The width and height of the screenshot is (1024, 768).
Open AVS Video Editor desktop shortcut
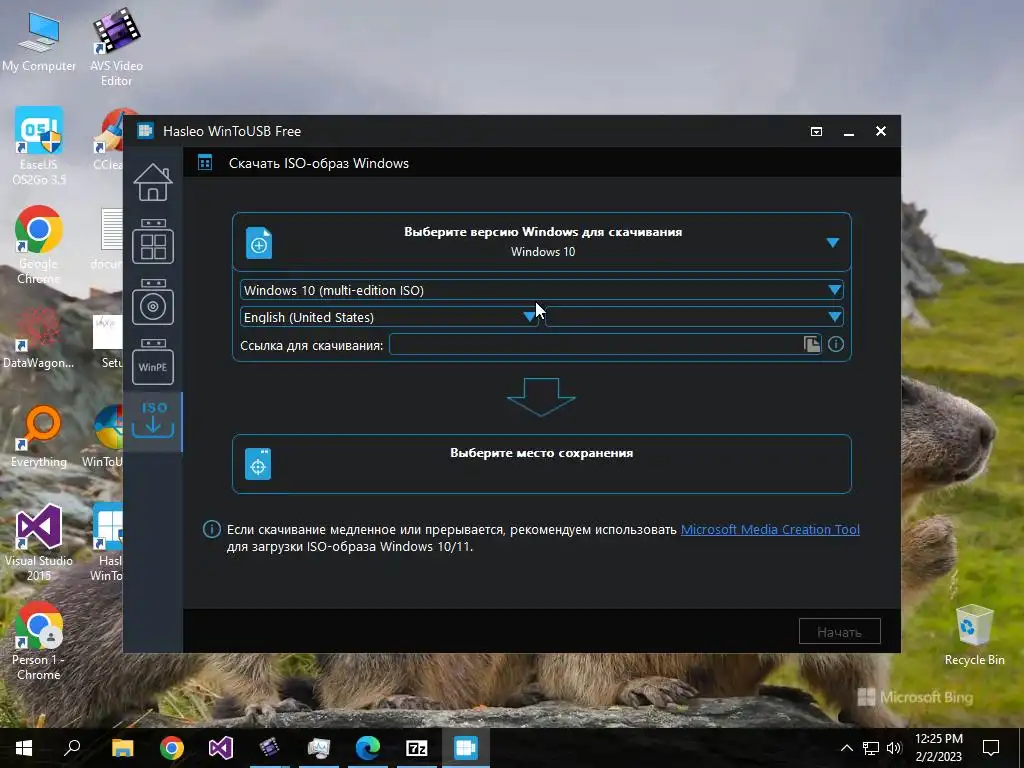pos(116,47)
